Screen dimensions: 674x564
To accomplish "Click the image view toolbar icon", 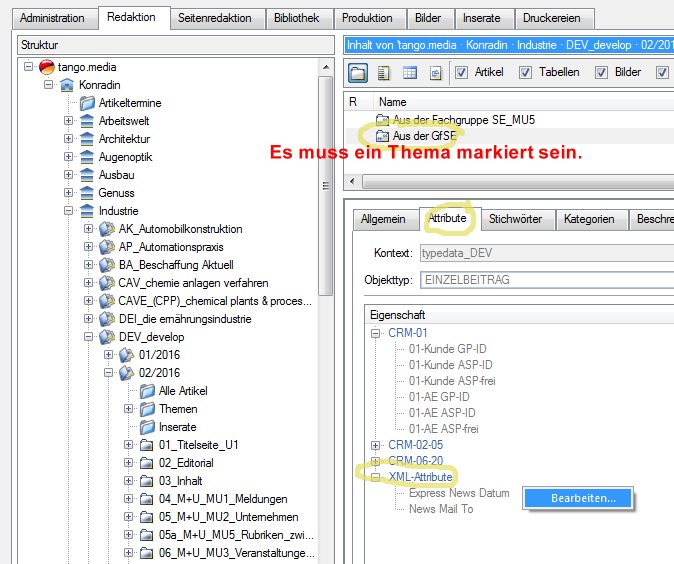I will click(x=436, y=73).
